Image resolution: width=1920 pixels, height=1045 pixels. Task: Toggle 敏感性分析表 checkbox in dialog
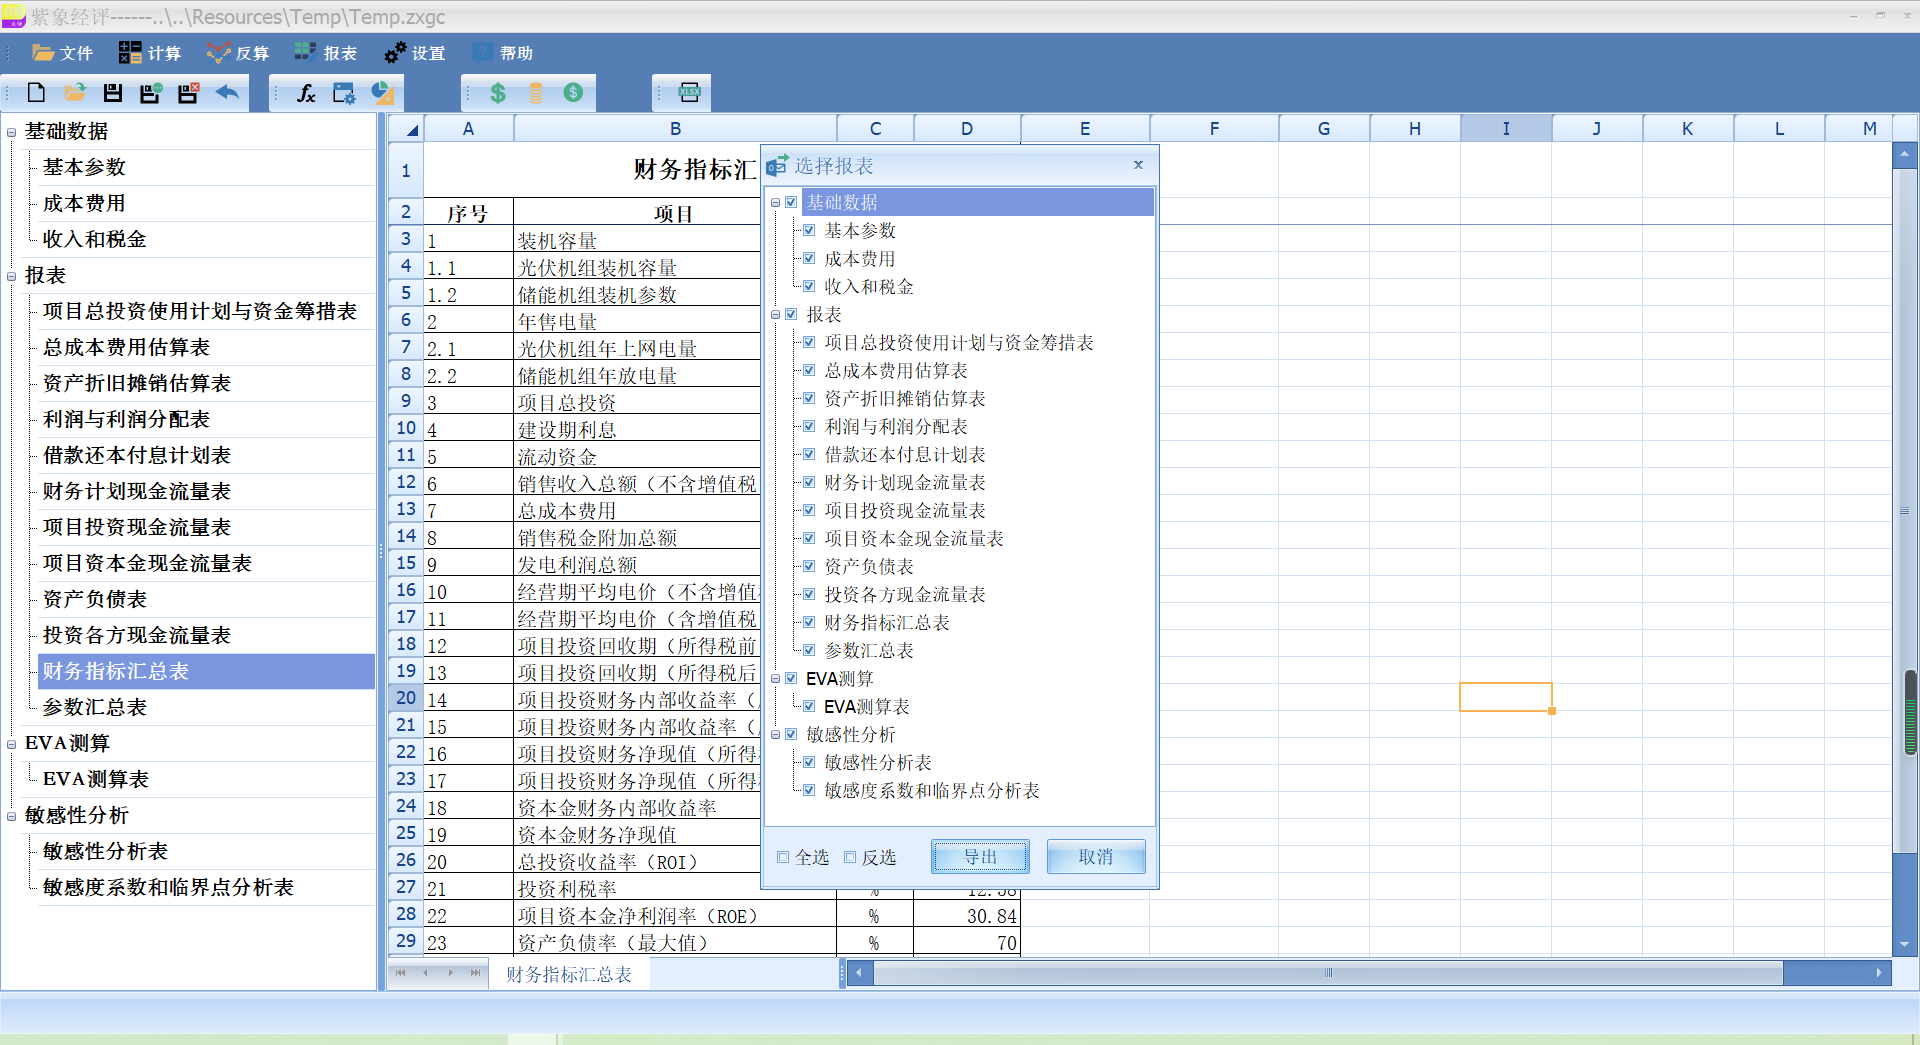coord(809,762)
